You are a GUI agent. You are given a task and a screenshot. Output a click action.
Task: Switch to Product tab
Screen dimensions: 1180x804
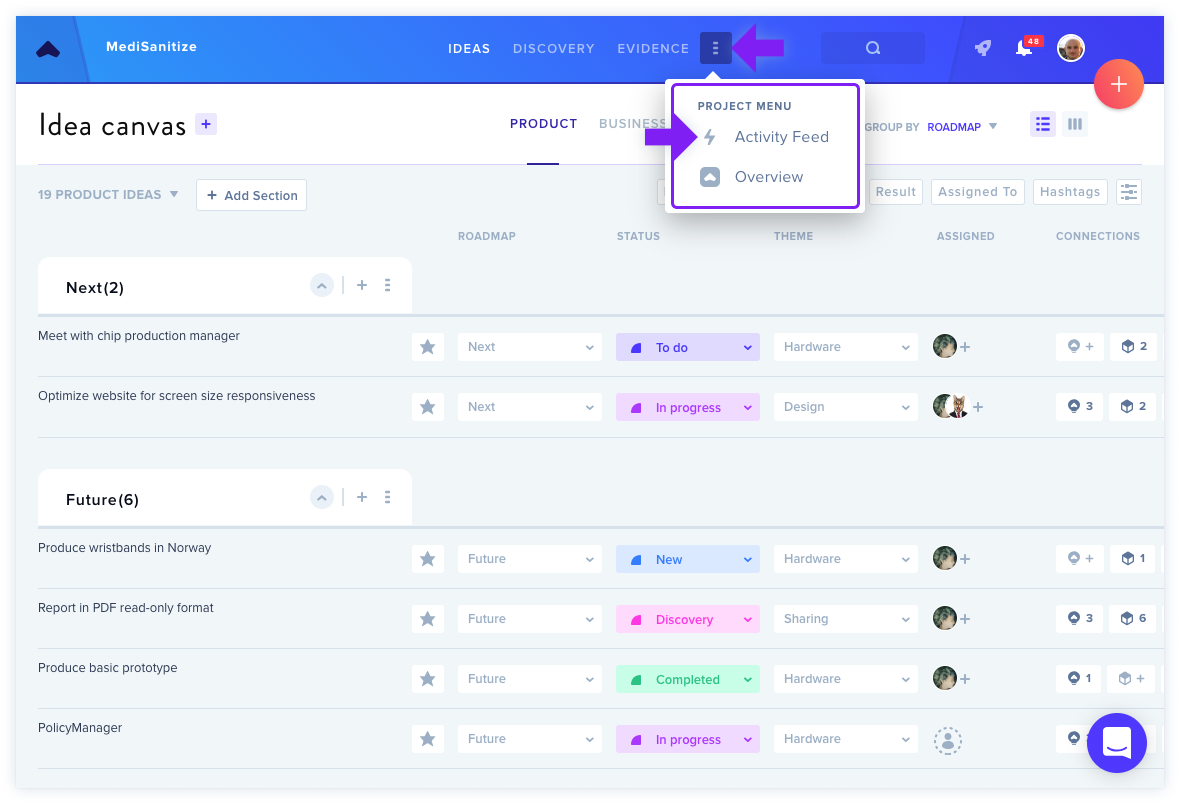click(543, 123)
